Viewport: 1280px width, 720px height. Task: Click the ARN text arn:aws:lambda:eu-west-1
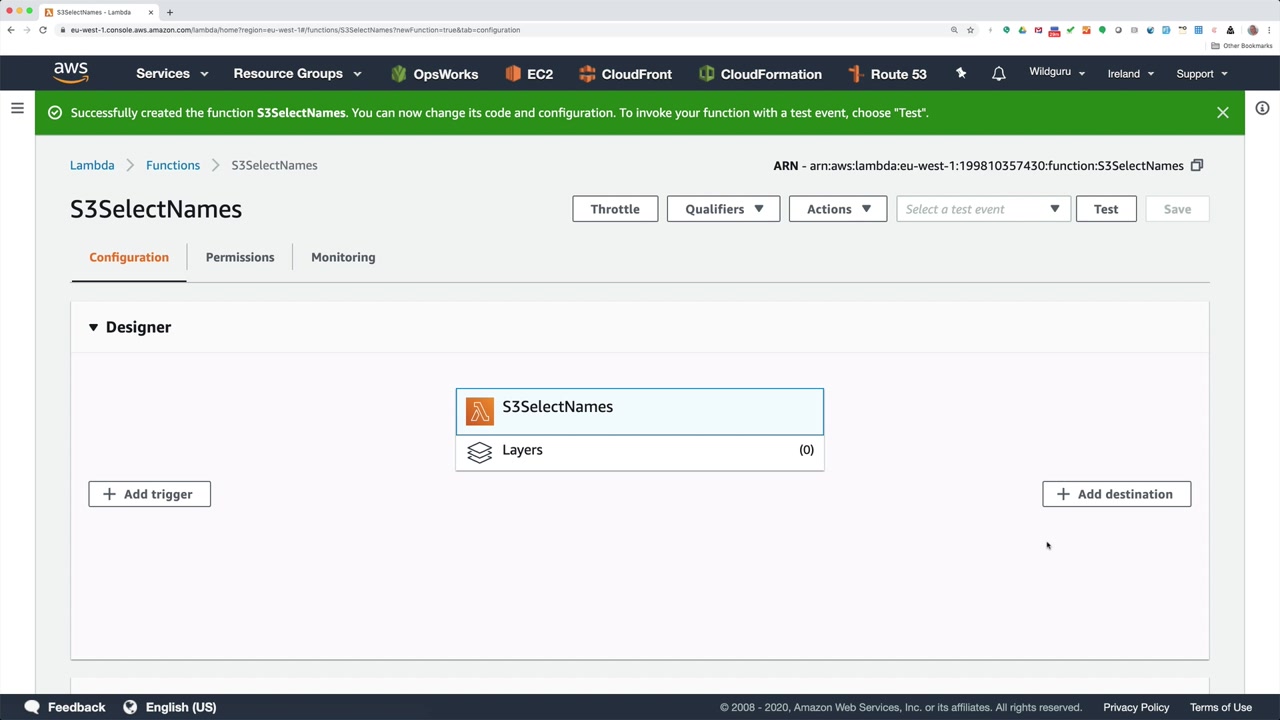click(997, 166)
